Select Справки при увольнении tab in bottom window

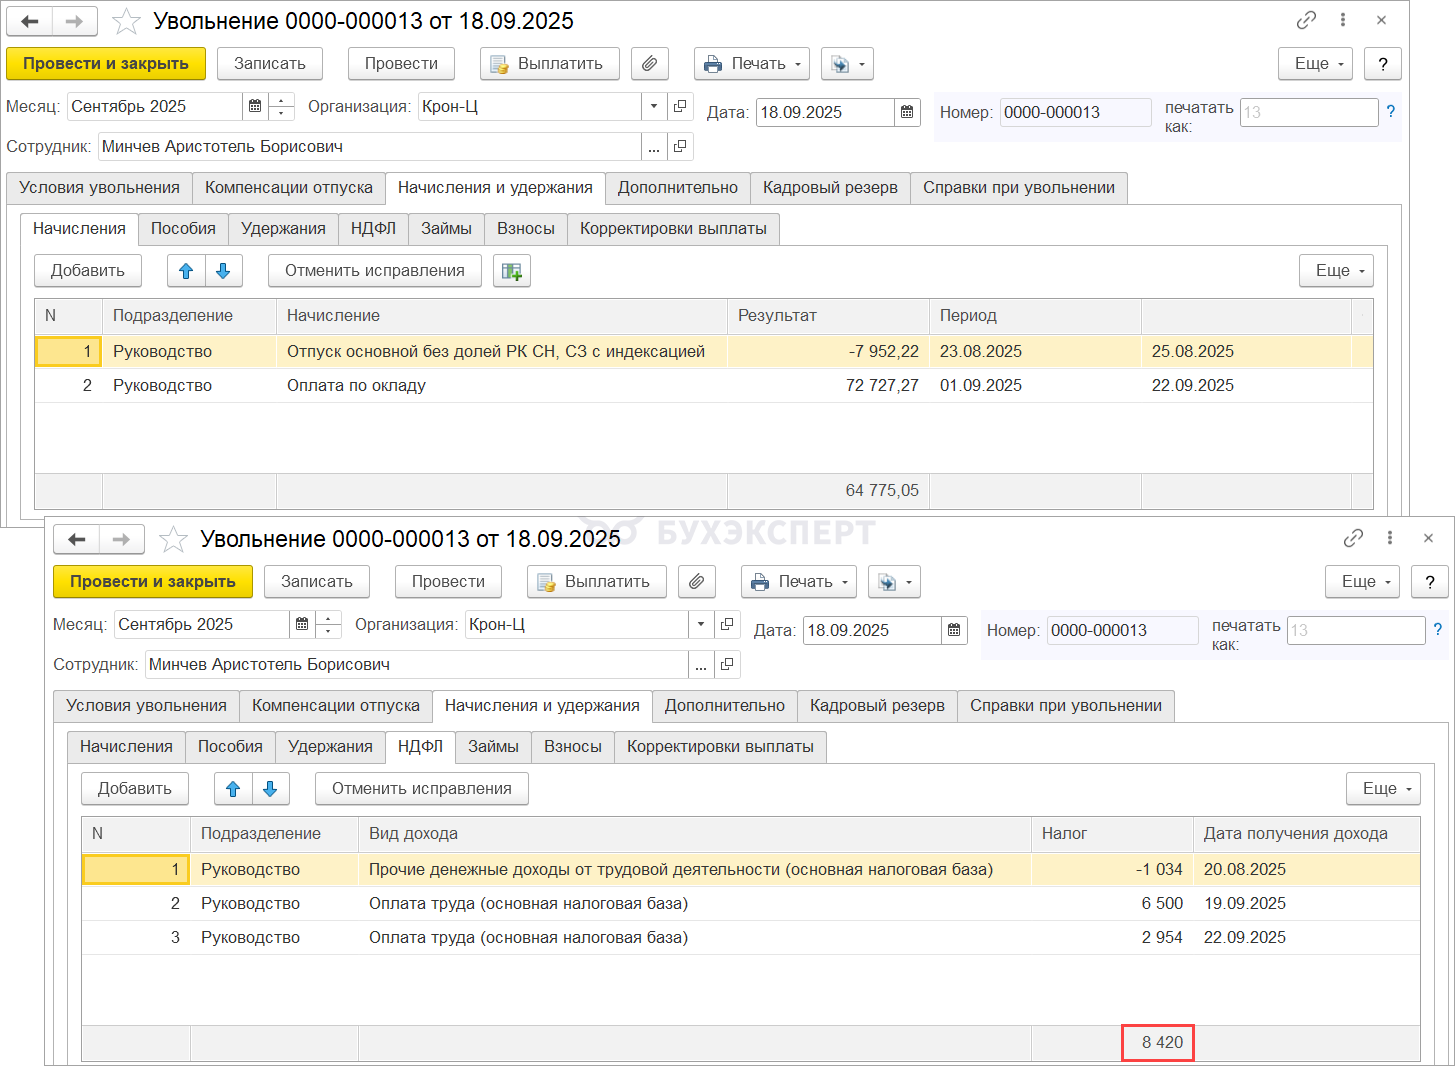pyautogui.click(x=1065, y=706)
